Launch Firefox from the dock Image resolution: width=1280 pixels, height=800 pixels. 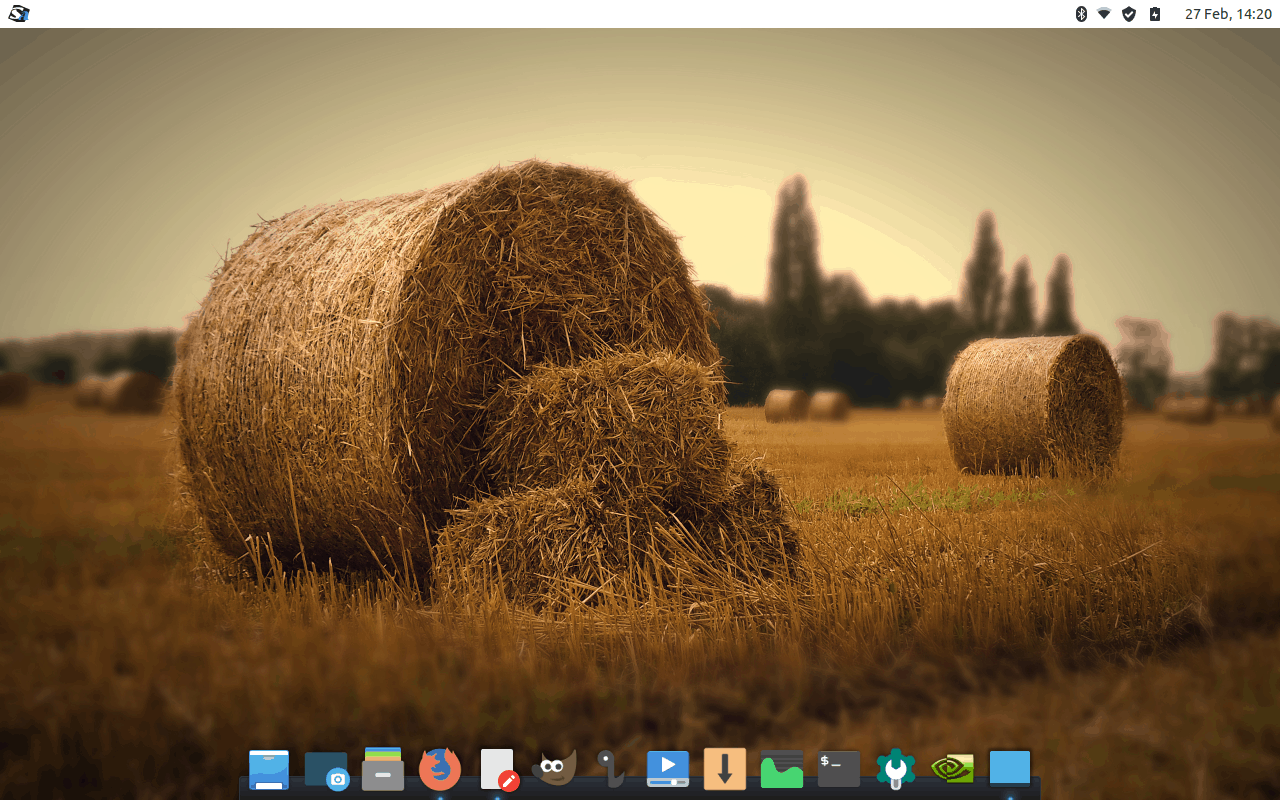440,769
